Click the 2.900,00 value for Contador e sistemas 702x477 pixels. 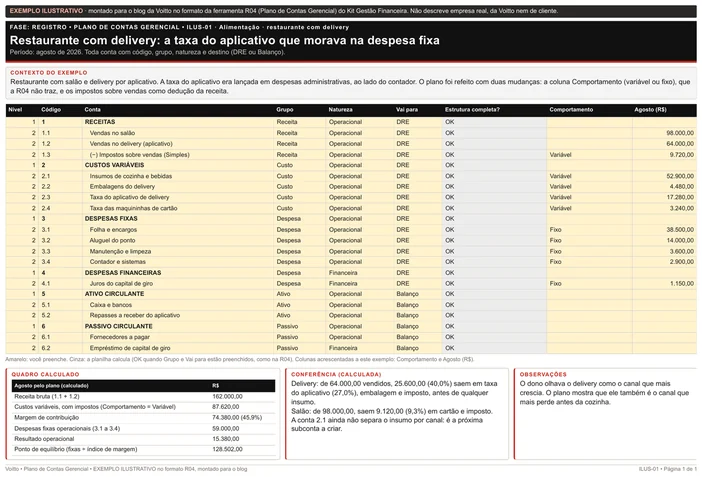coord(682,262)
